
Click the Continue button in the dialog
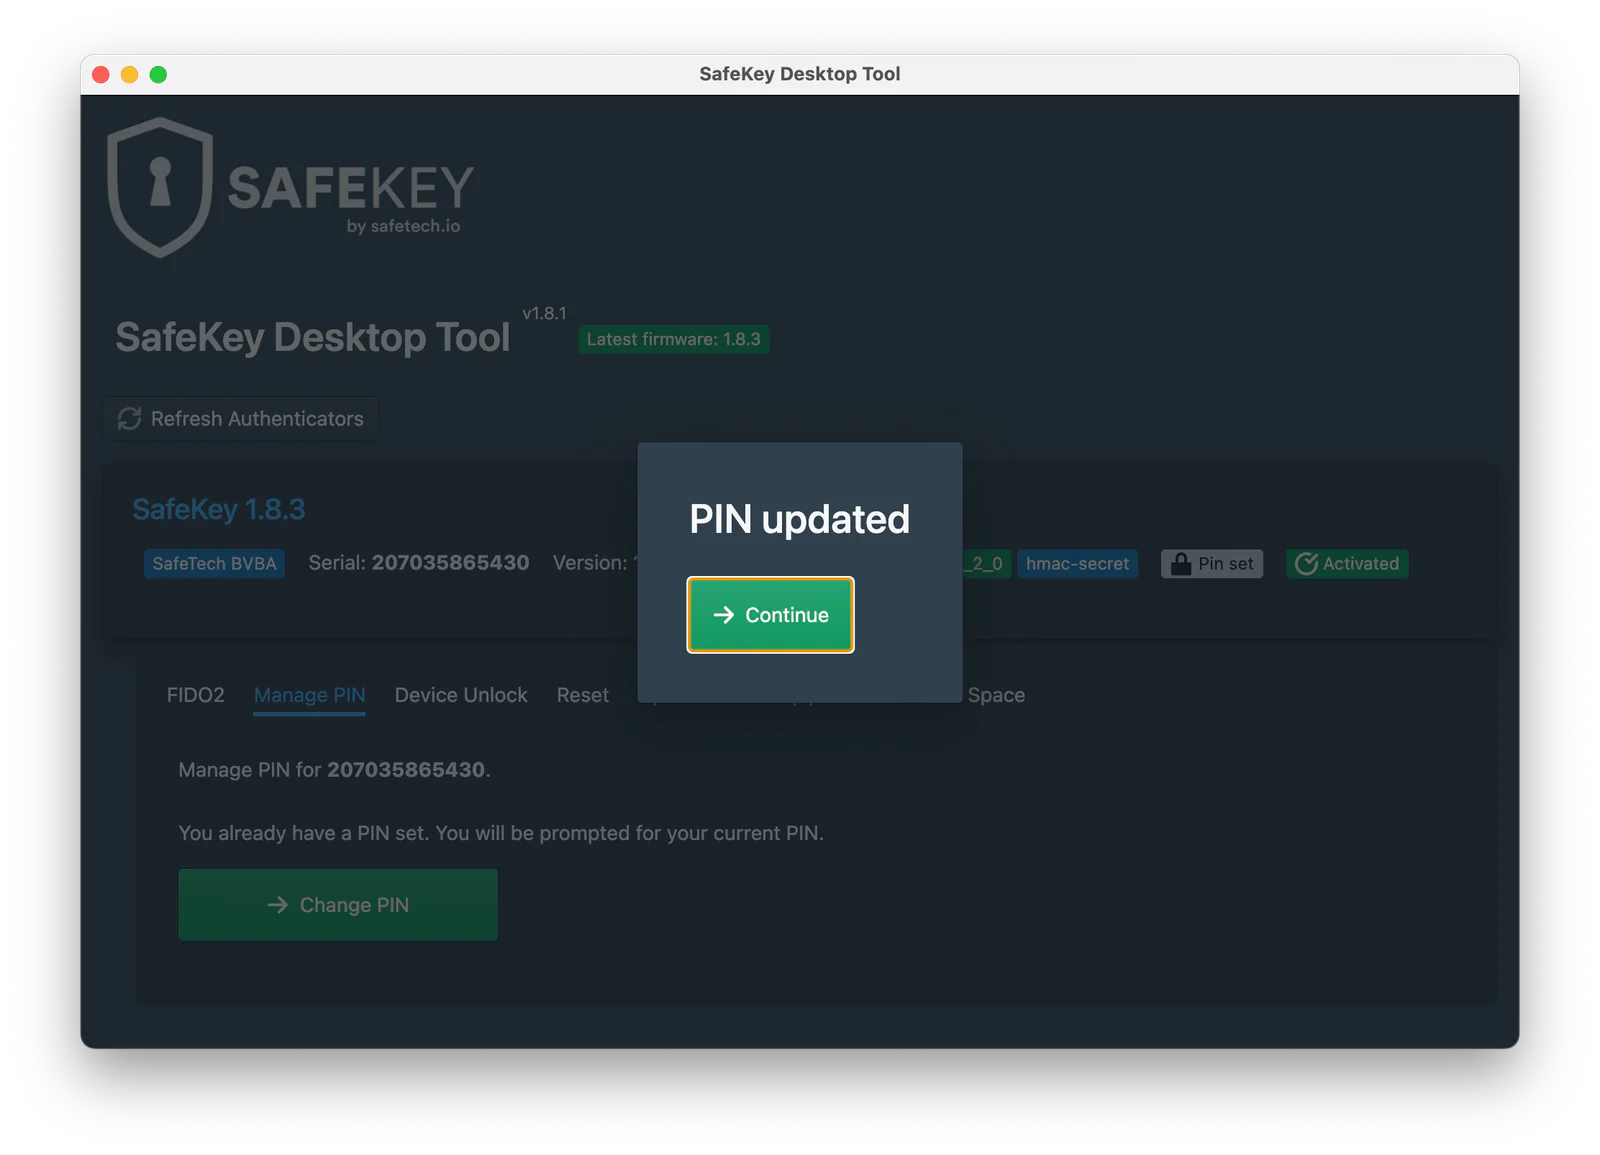pos(770,615)
